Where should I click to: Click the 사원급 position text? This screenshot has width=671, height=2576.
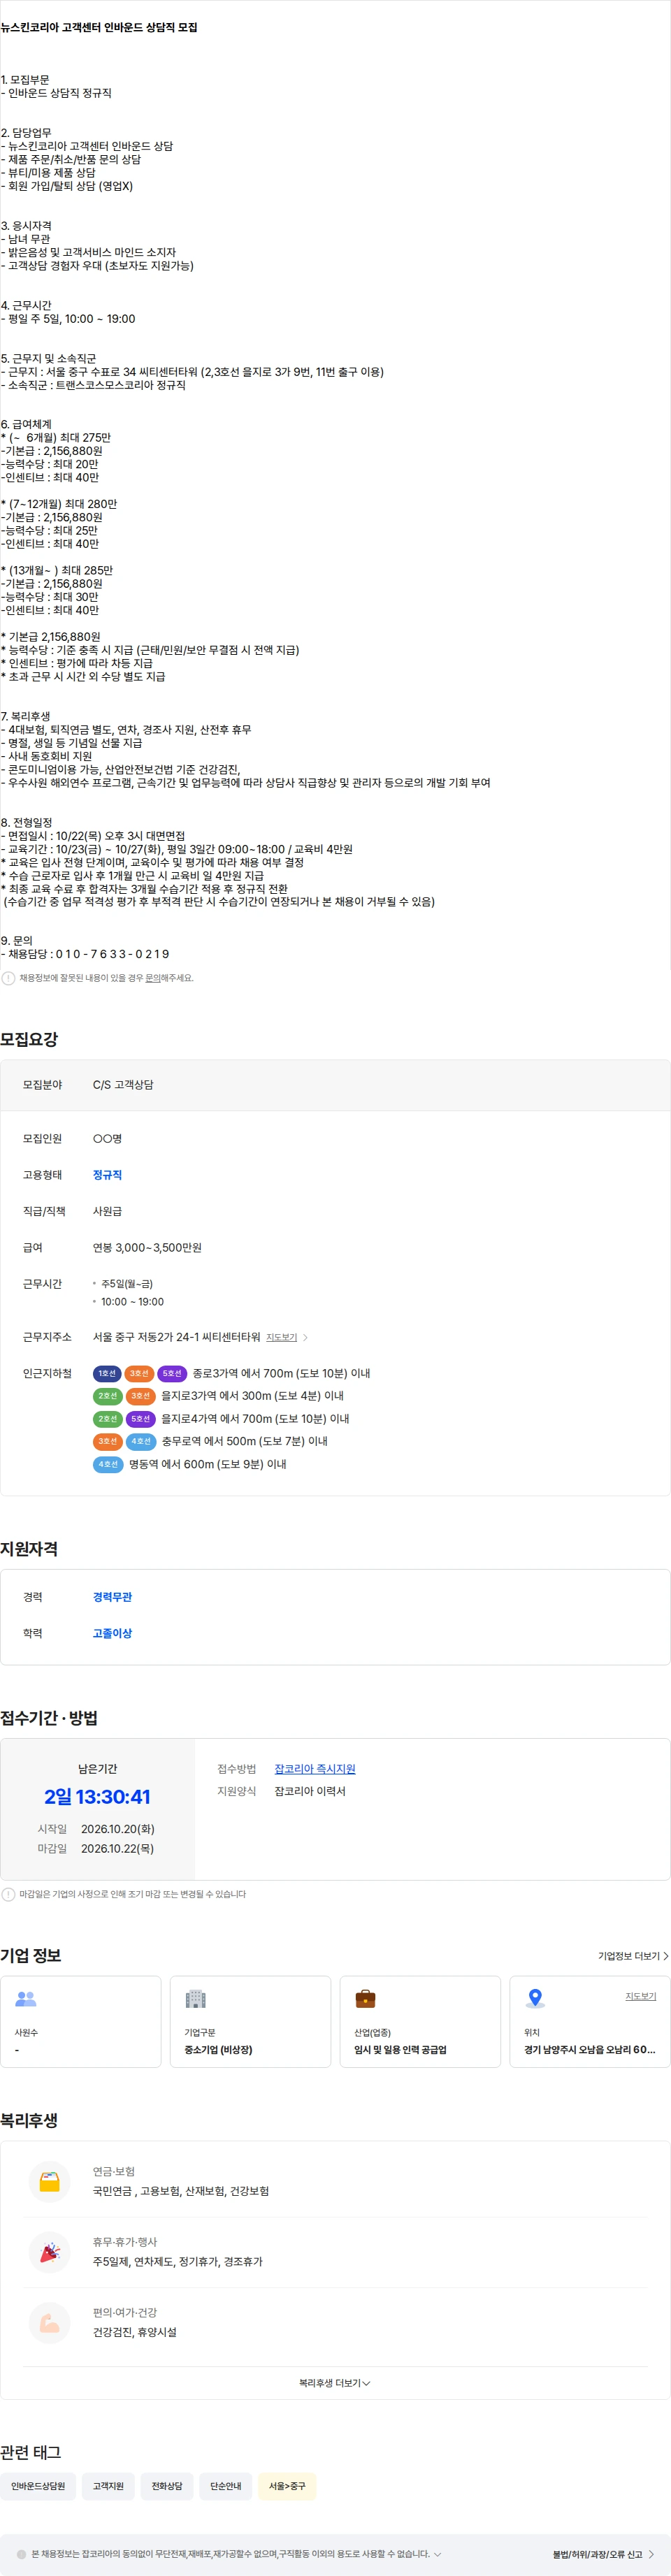coord(107,1211)
